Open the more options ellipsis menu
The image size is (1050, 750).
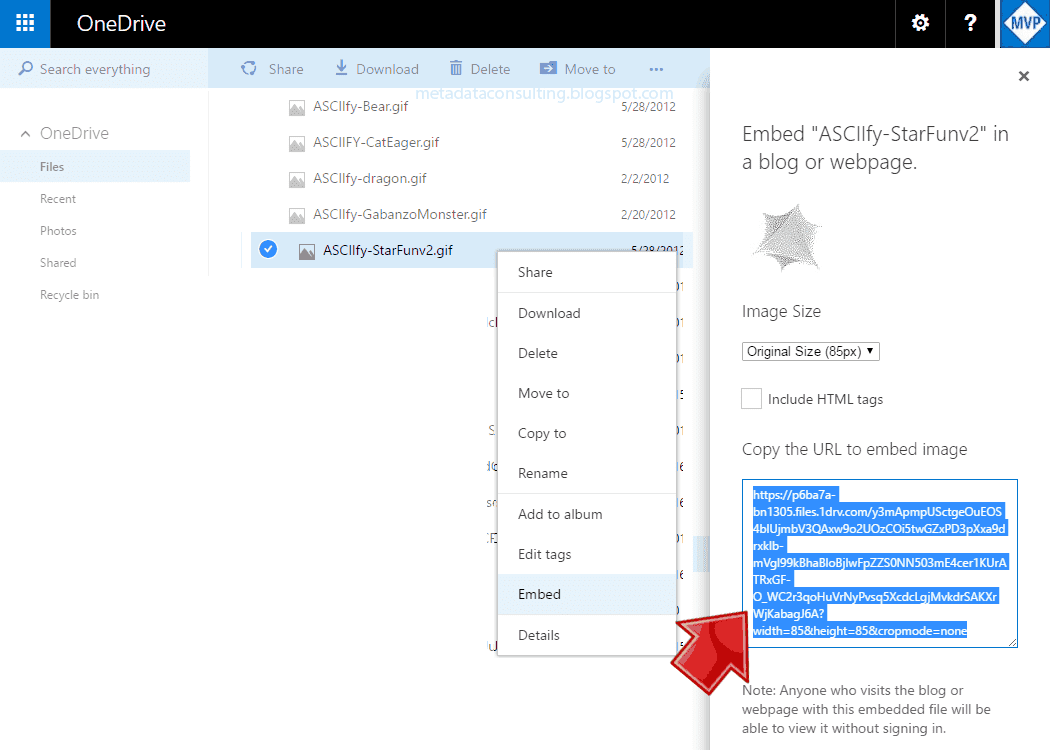pos(656,68)
